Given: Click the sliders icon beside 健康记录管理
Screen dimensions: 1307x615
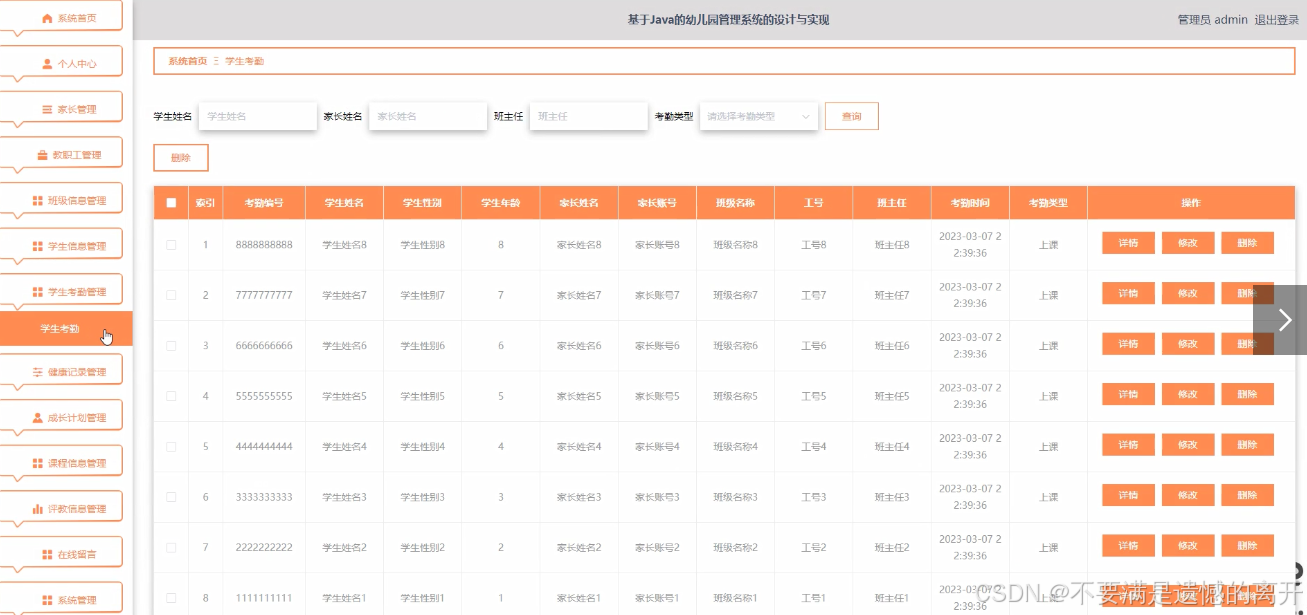Looking at the screenshot, I should tap(38, 372).
